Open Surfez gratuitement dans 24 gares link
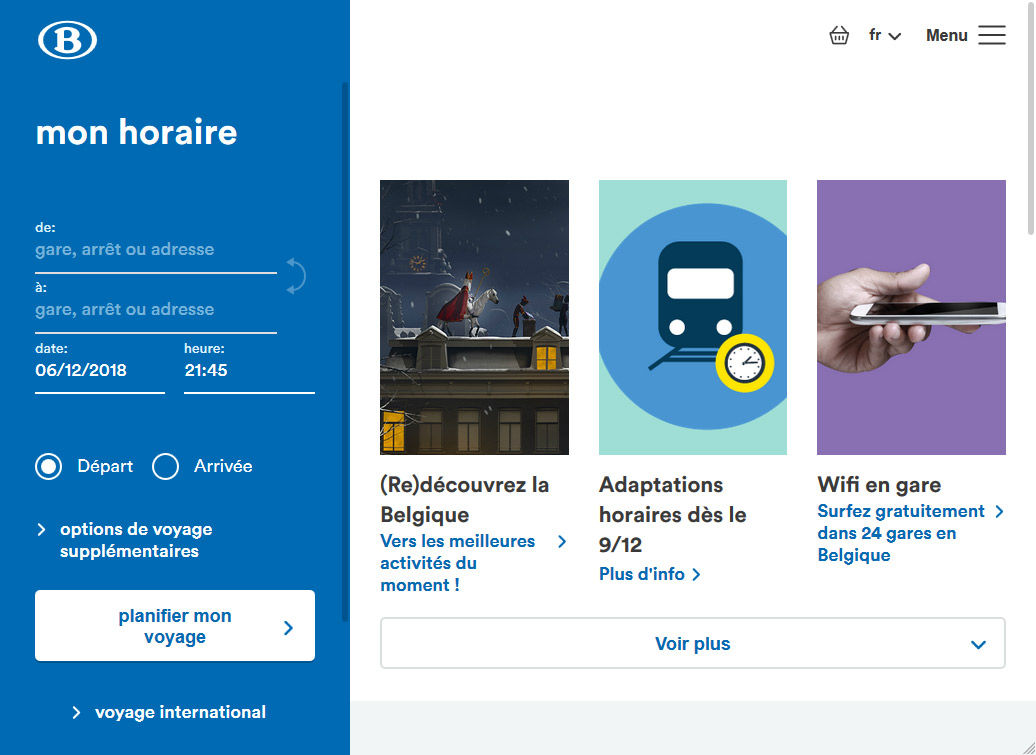The height and width of the screenshot is (755, 1036). [x=910, y=533]
